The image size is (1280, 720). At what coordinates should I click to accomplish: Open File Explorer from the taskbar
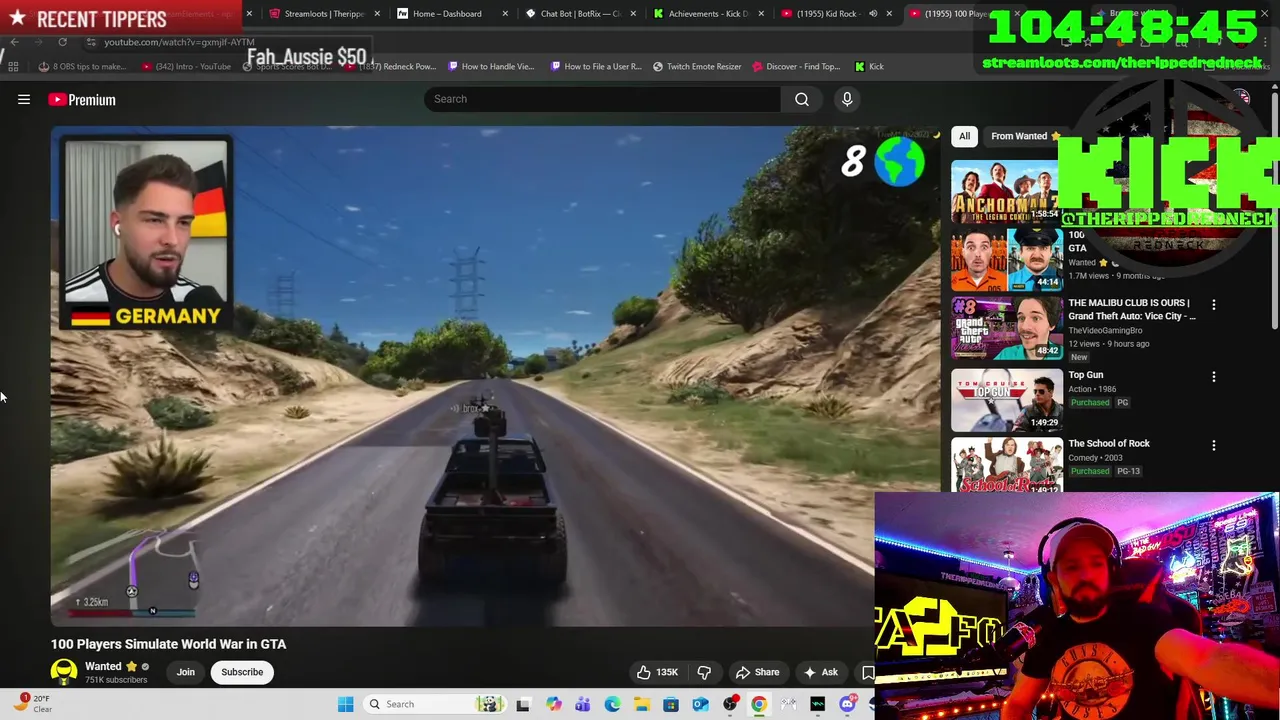pyautogui.click(x=641, y=704)
